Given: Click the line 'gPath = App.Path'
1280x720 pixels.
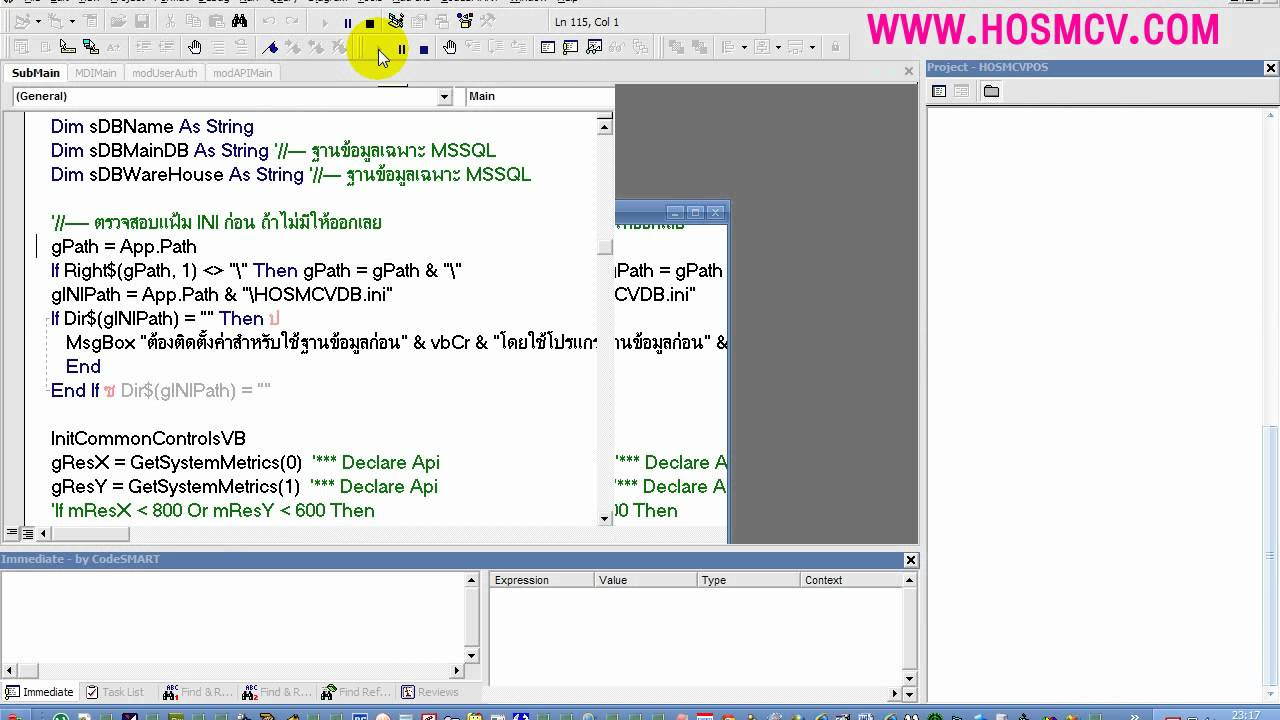Looking at the screenshot, I should (x=124, y=246).
